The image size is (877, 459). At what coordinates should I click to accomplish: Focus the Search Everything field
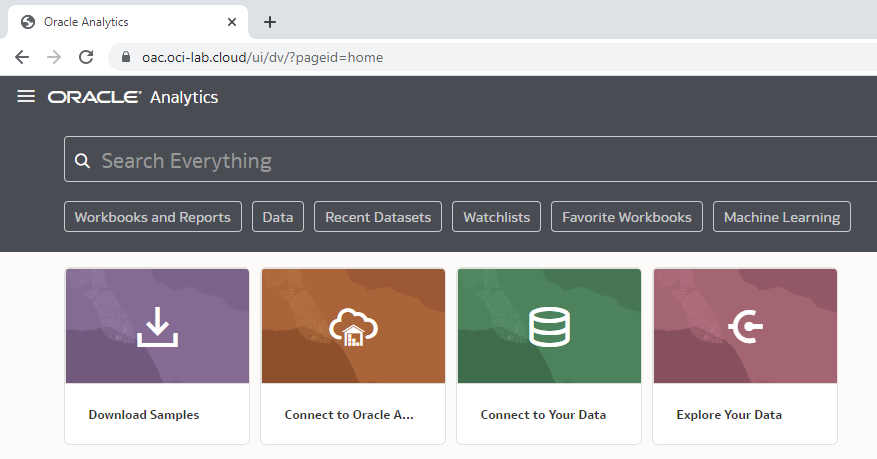480,161
